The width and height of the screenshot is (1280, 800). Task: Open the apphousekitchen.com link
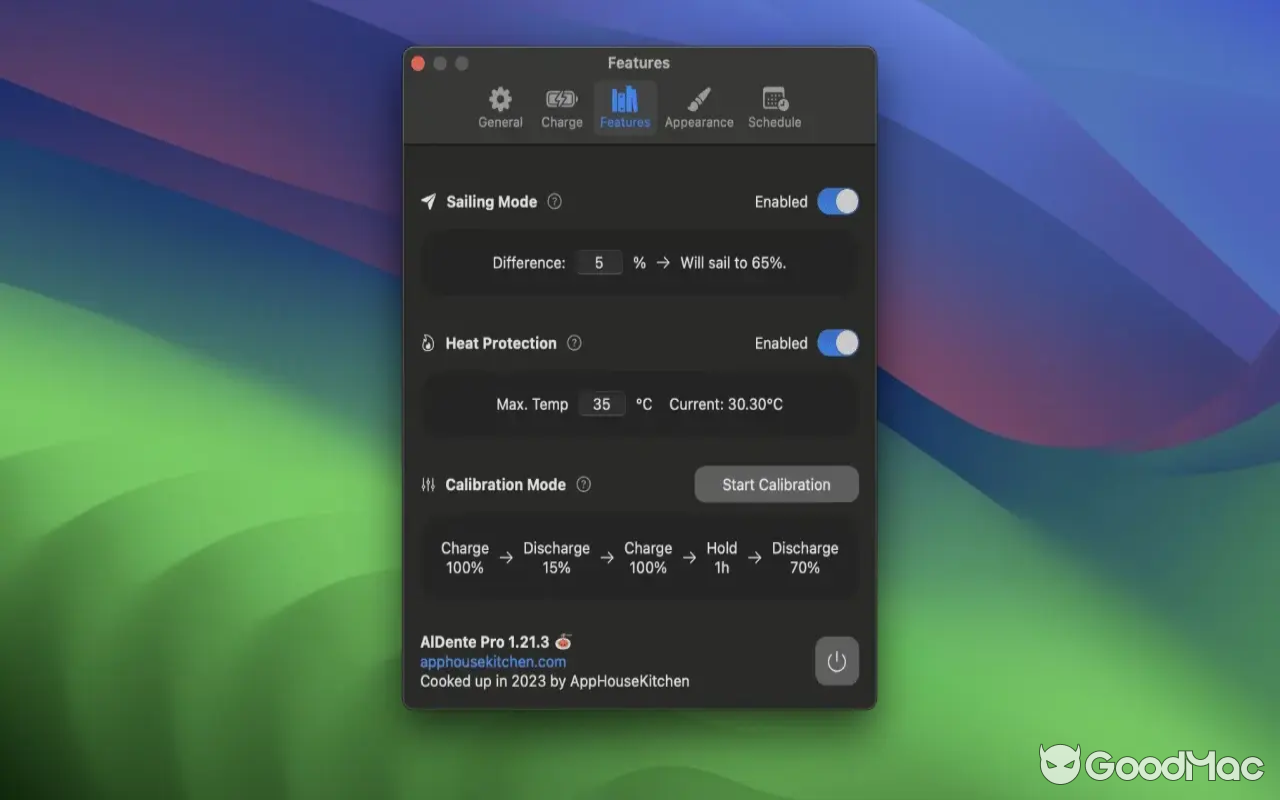coord(492,661)
